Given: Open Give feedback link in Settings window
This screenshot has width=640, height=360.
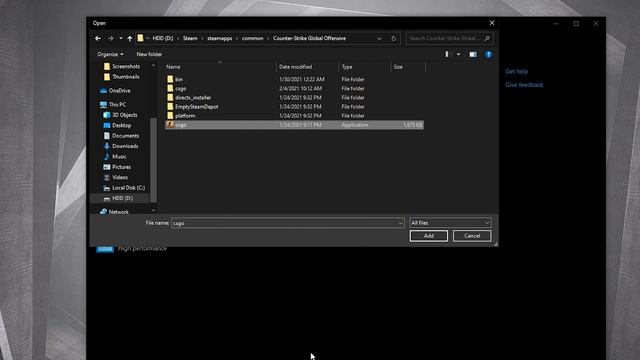Looking at the screenshot, I should pos(524,85).
